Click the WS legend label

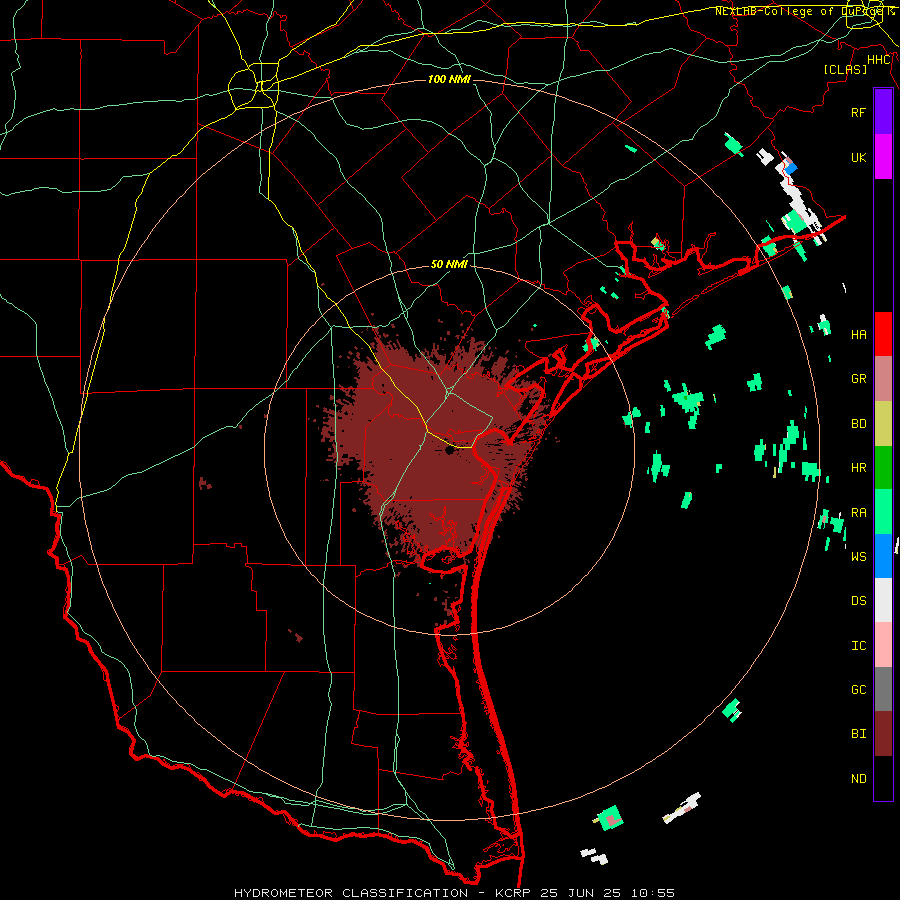pyautogui.click(x=858, y=556)
